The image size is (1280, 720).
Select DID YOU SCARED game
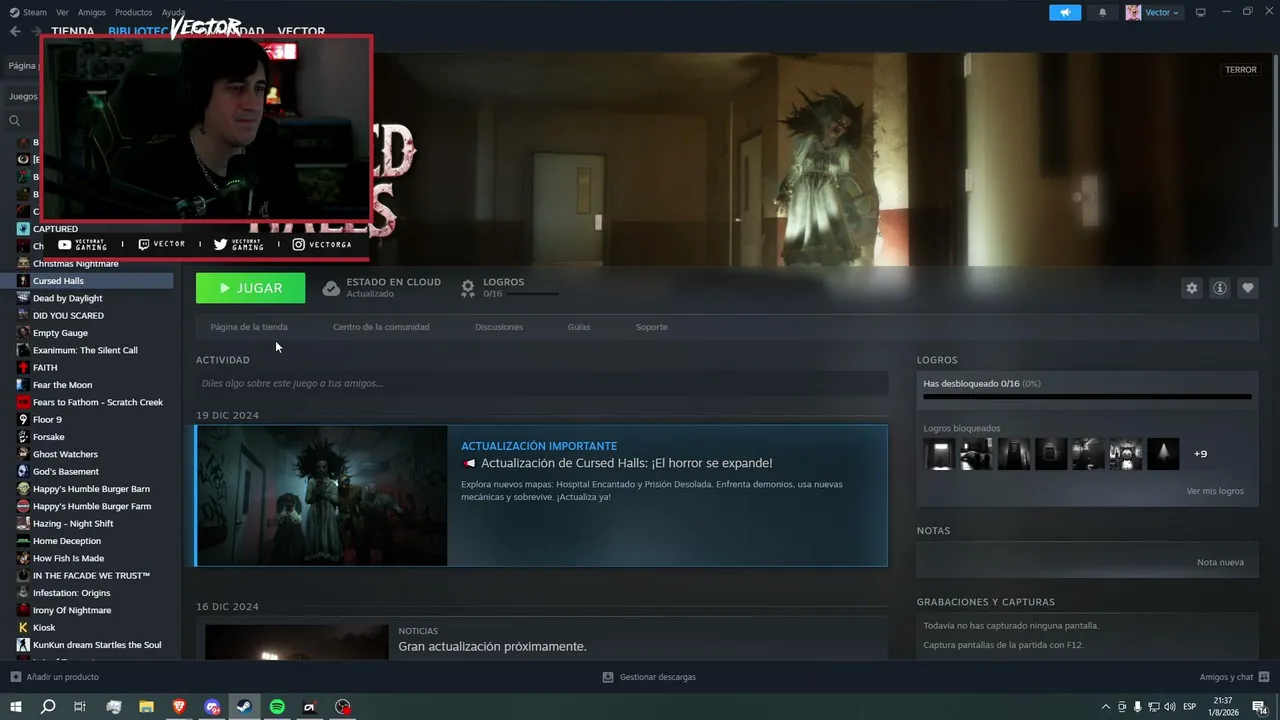click(x=68, y=316)
